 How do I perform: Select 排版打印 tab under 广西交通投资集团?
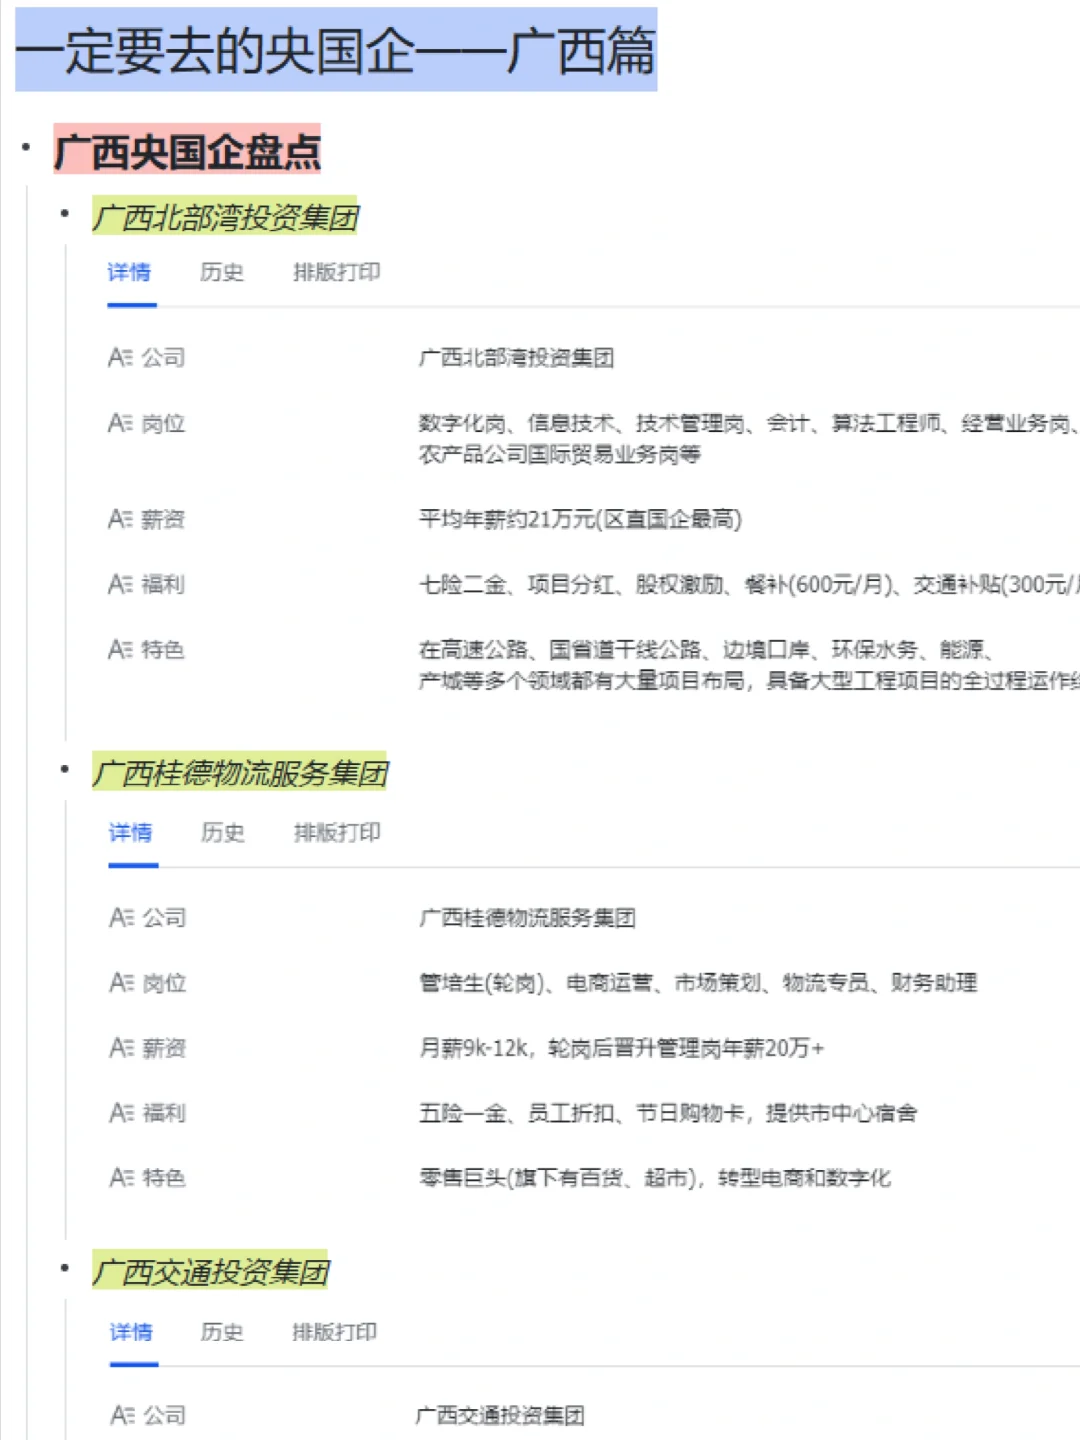335,1332
